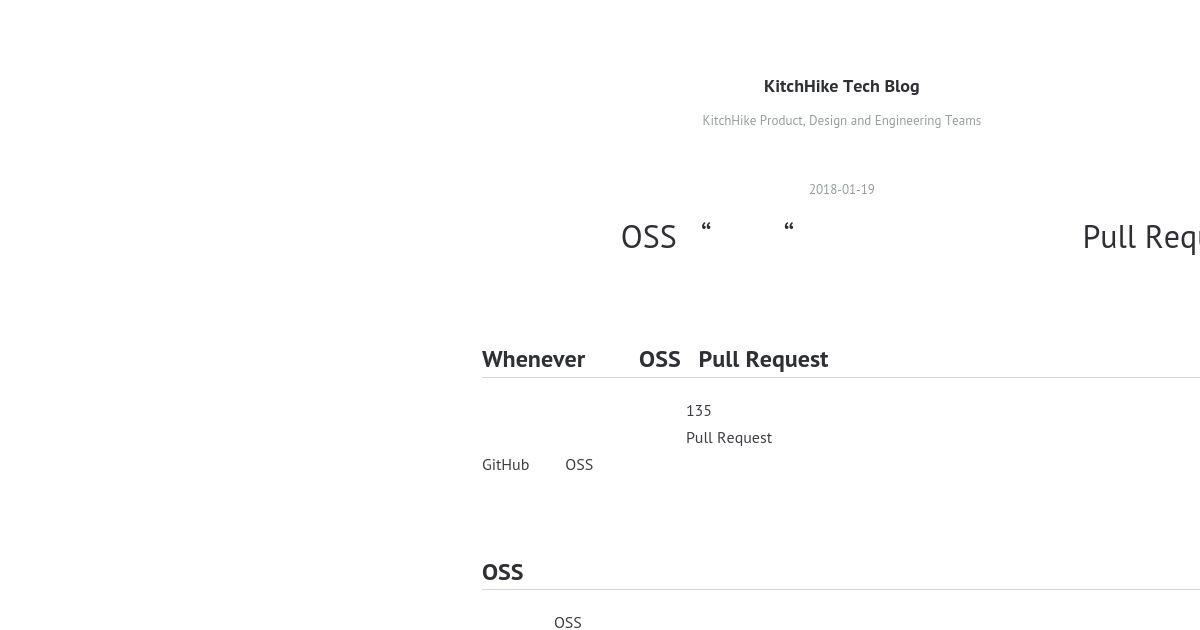Click "OSS" beside the GitHub text

tap(579, 464)
